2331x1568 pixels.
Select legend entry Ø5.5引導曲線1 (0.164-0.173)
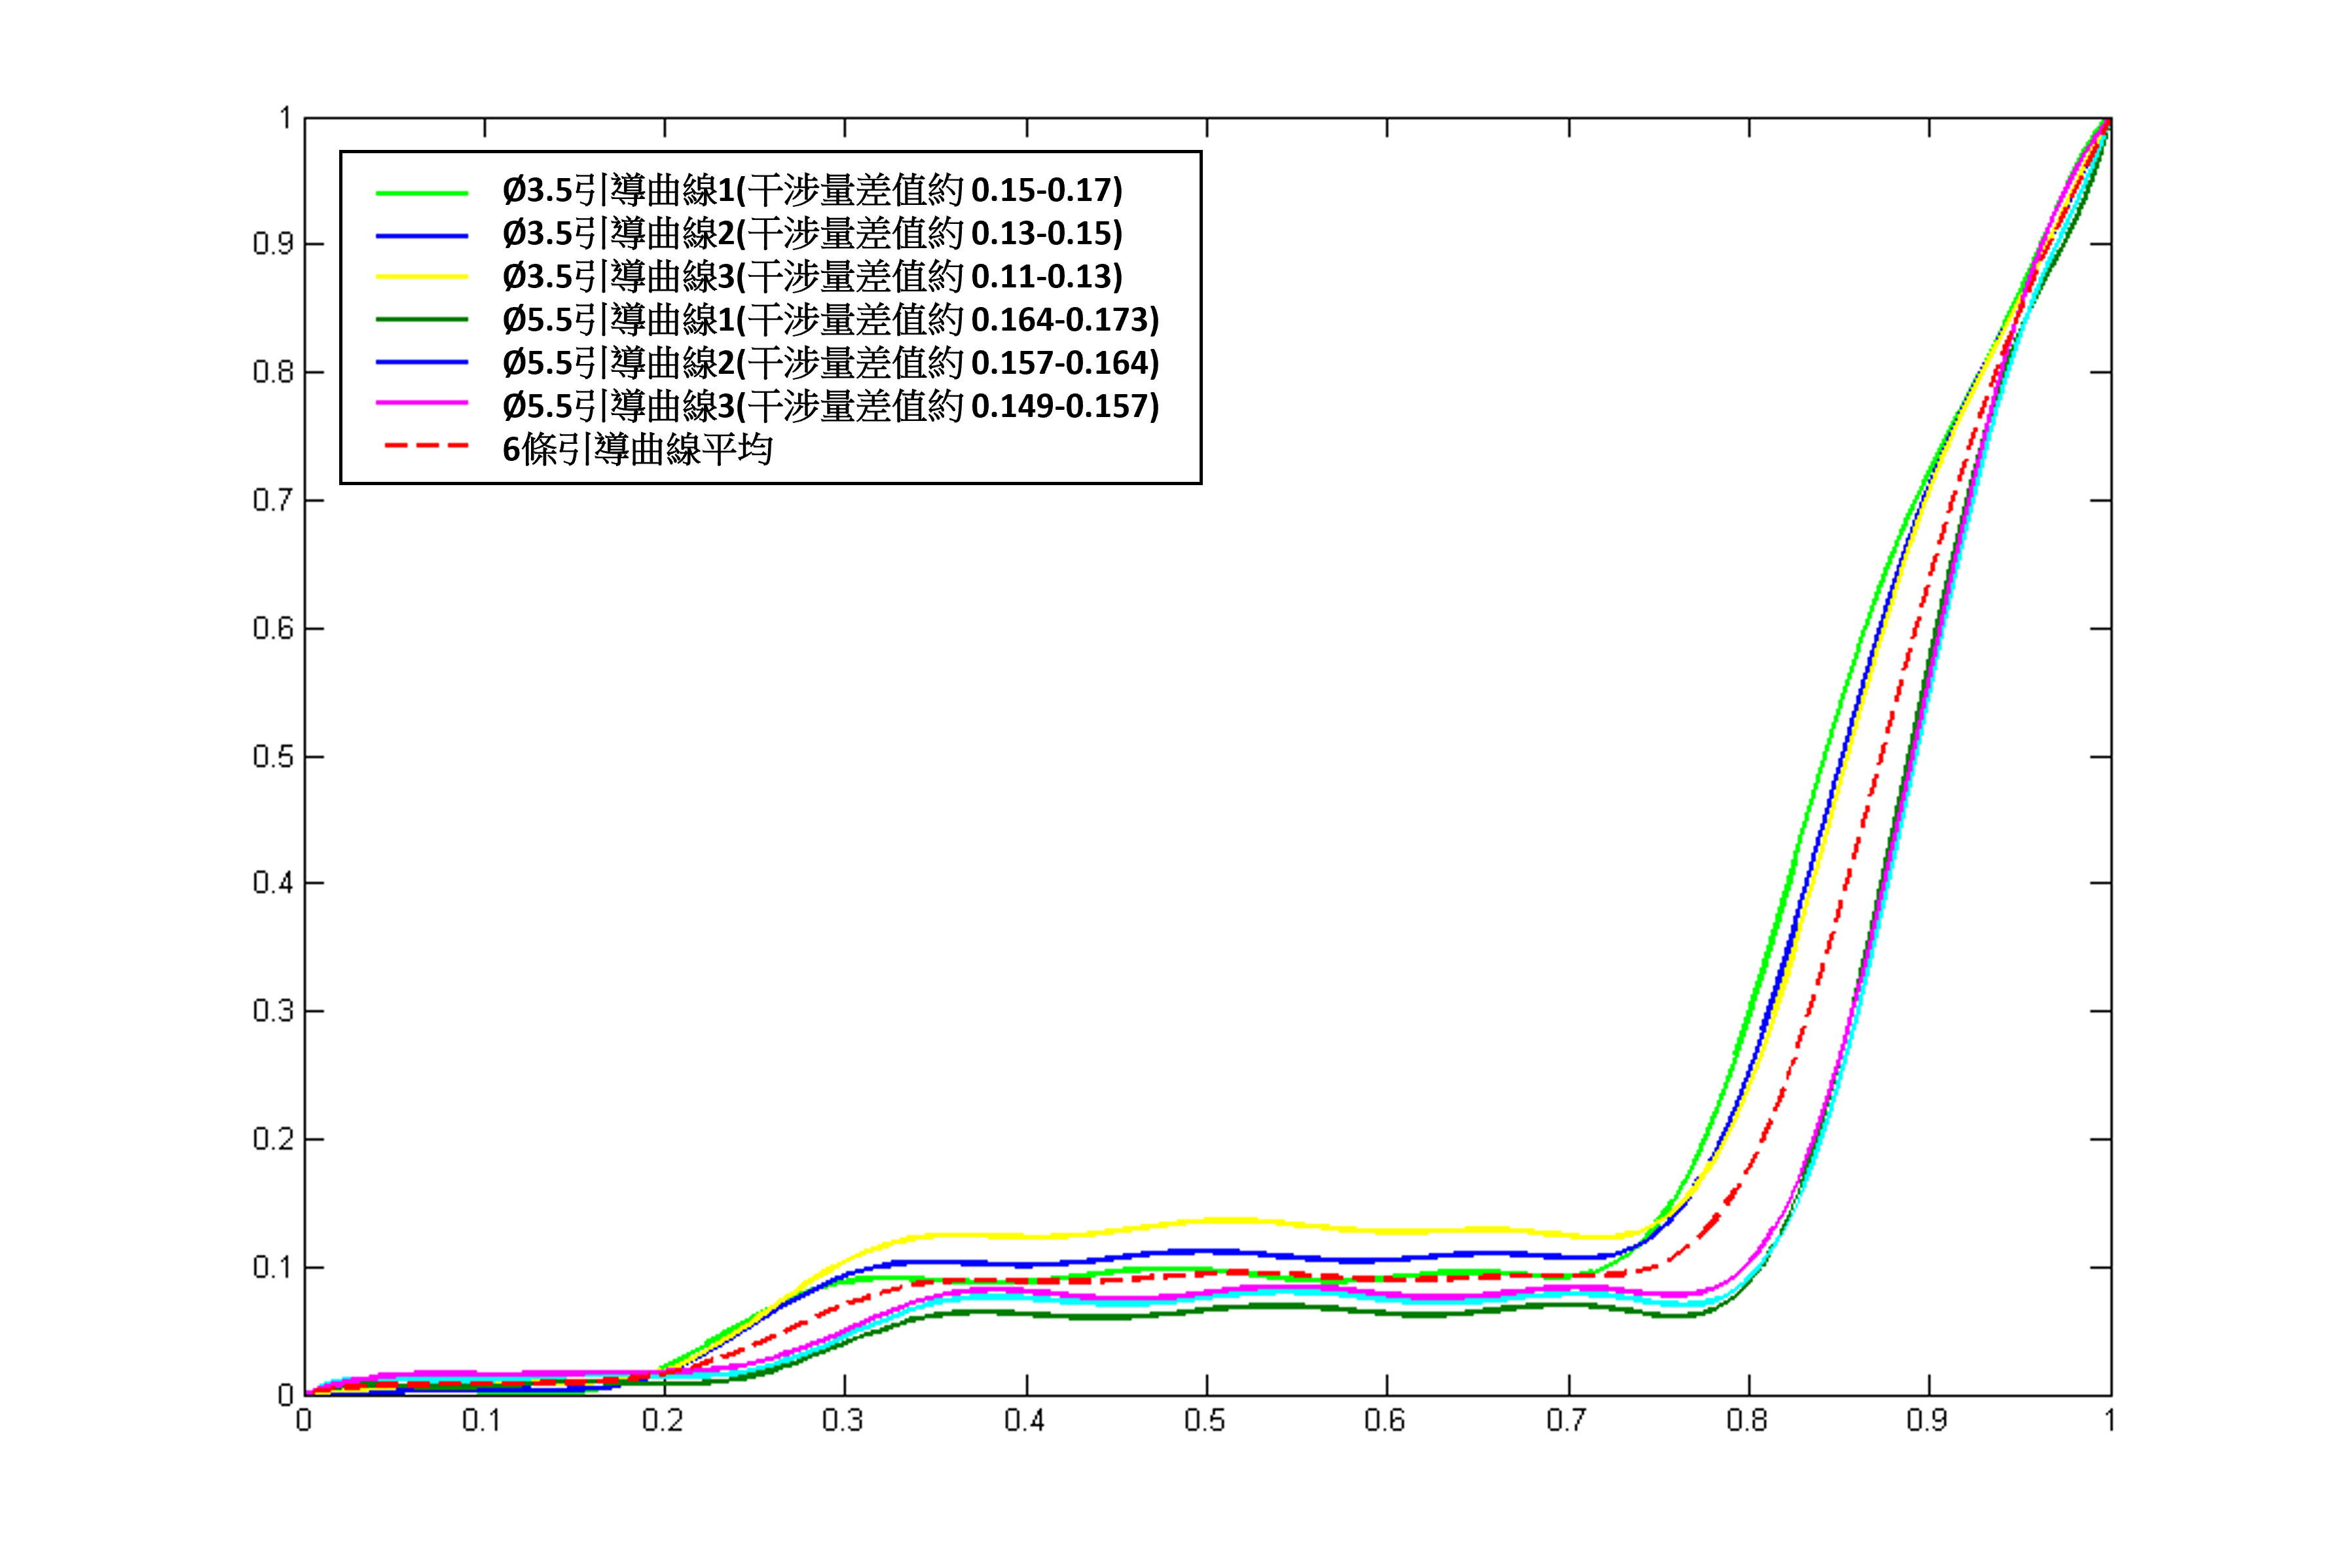click(x=830, y=319)
